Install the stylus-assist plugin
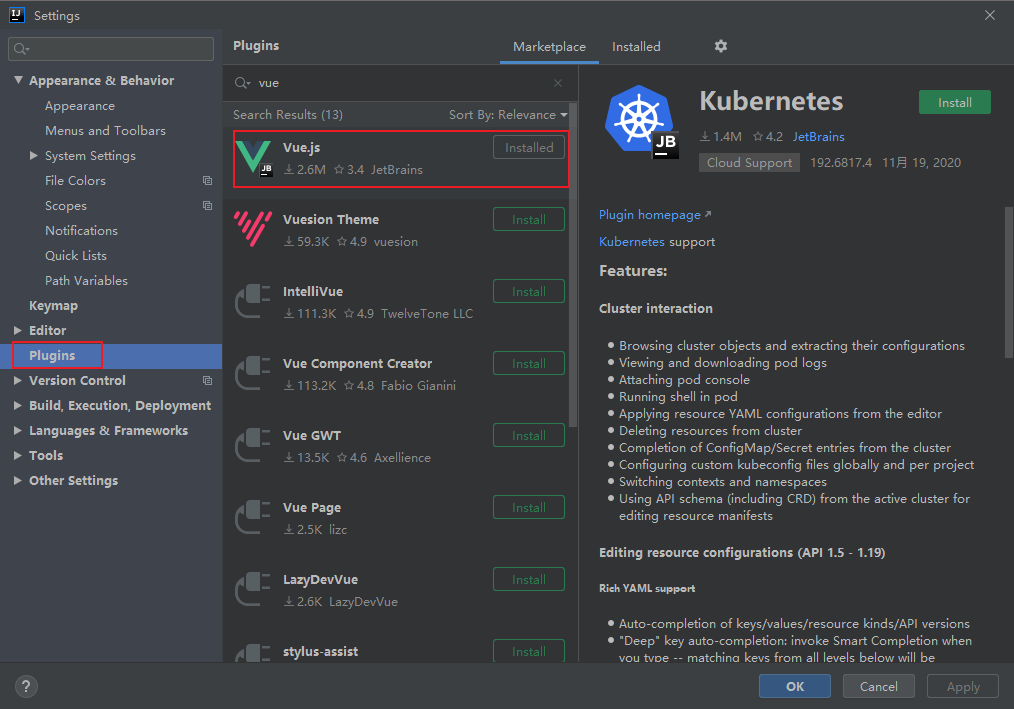1014x709 pixels. [529, 651]
